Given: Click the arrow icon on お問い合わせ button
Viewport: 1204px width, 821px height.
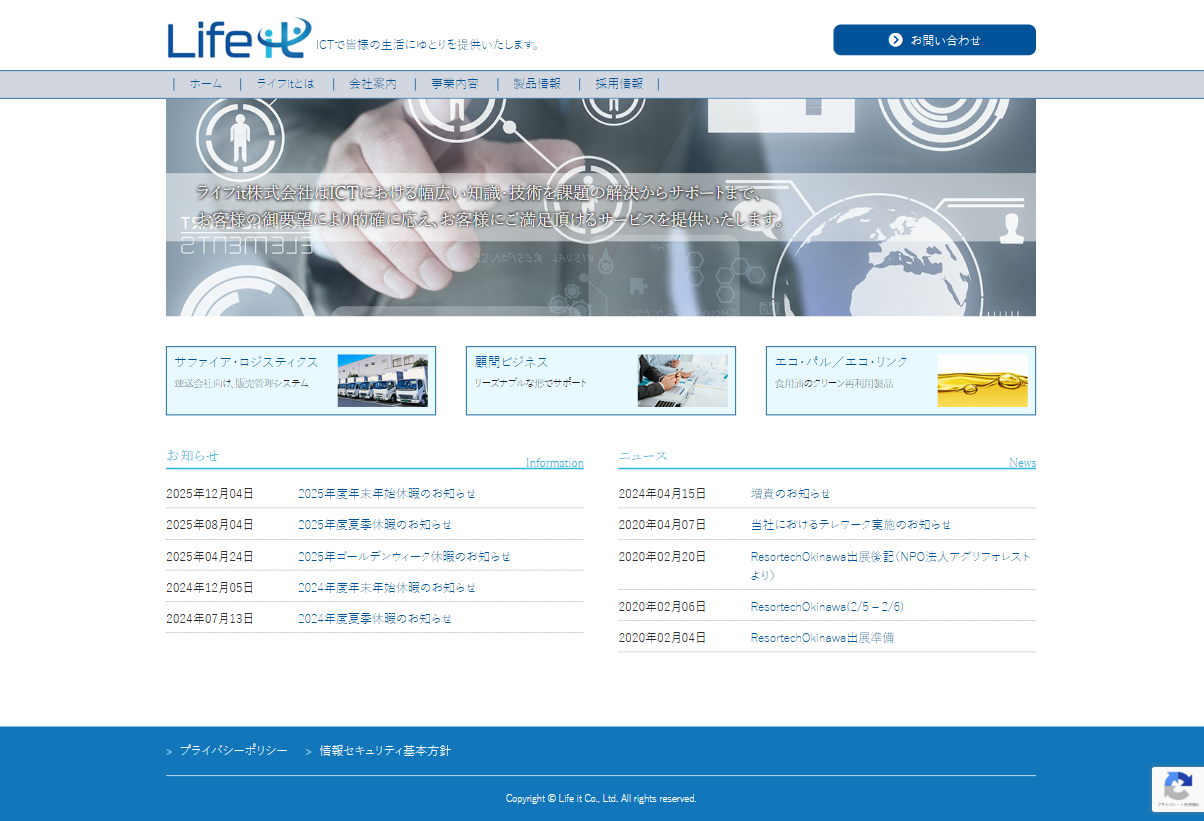Looking at the screenshot, I should click(893, 40).
